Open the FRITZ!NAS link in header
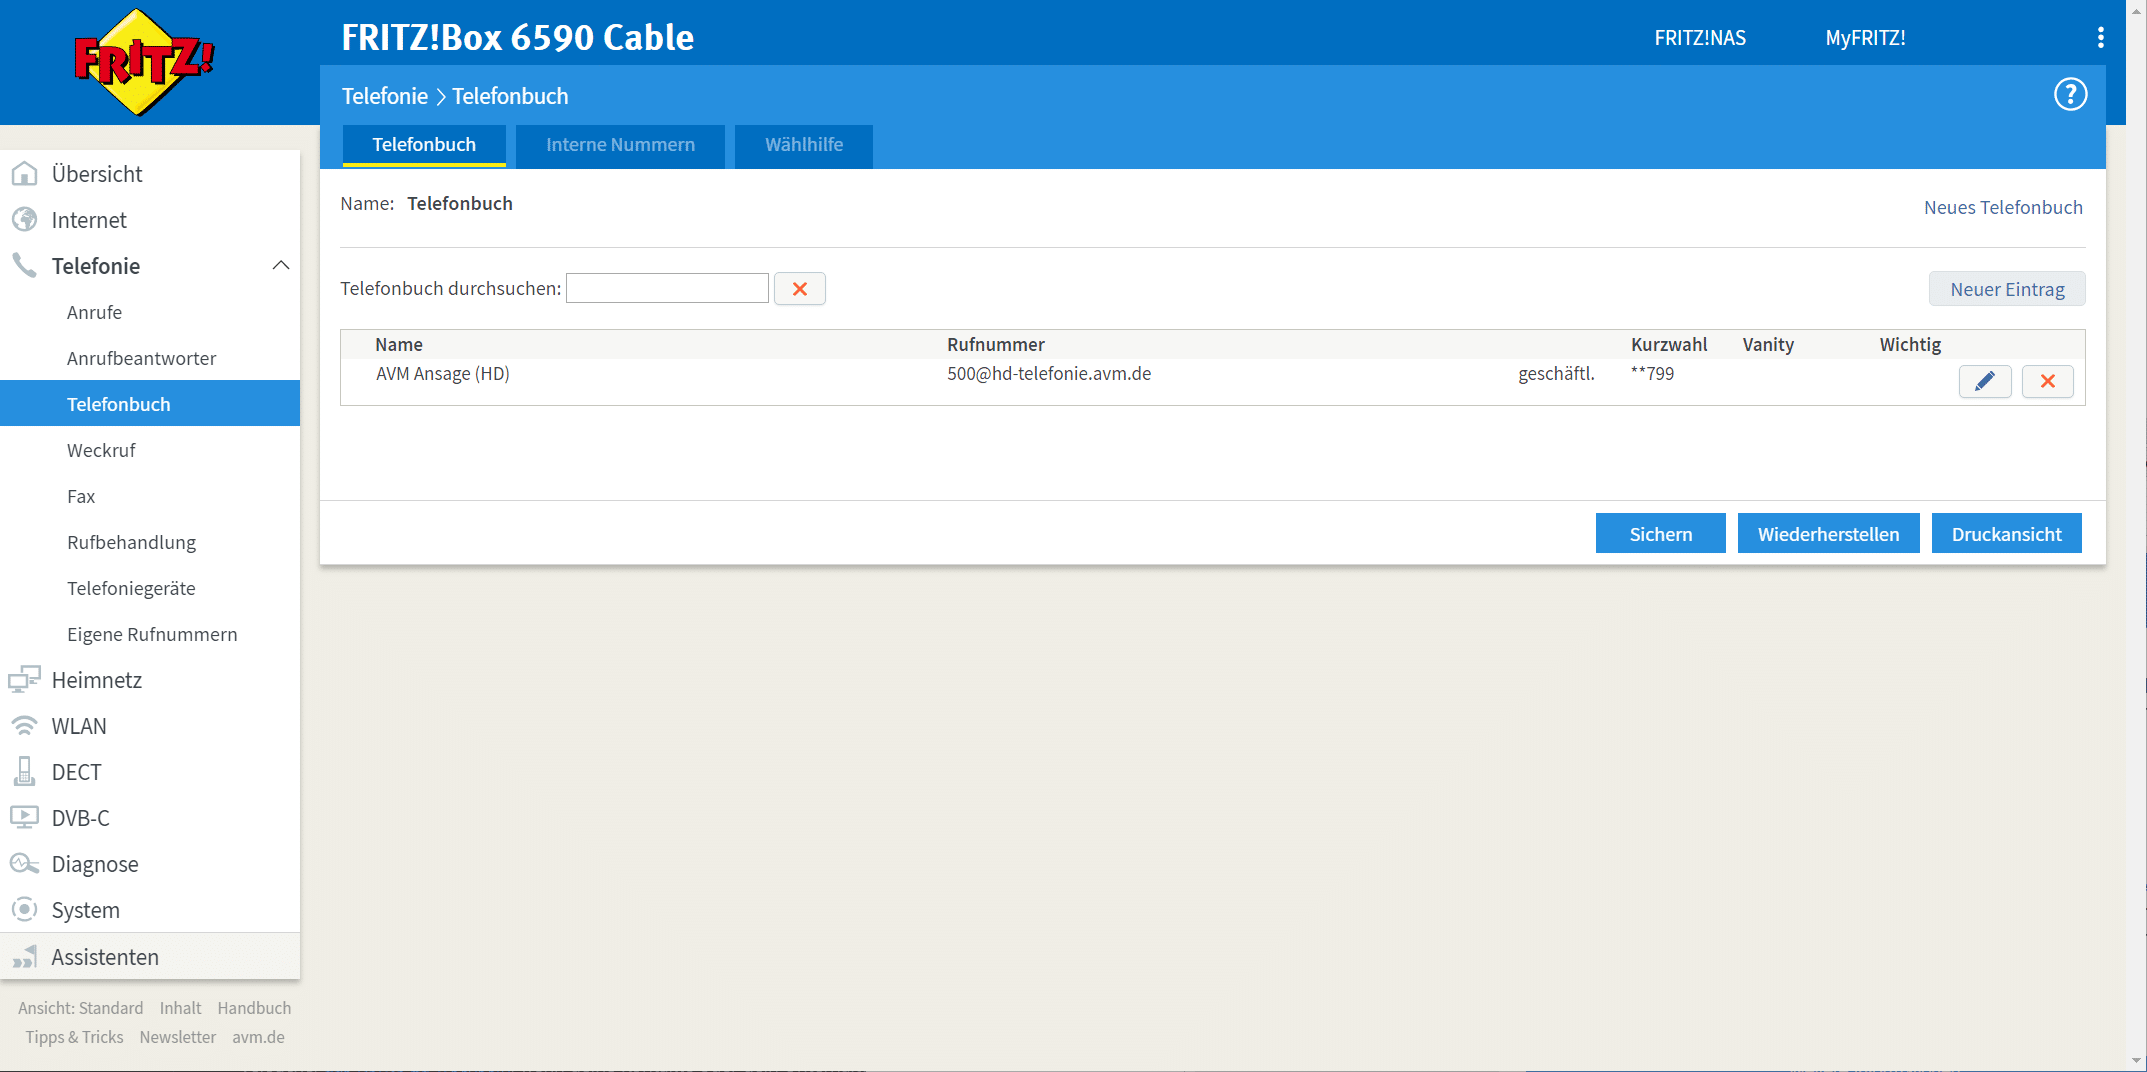 [x=1699, y=38]
